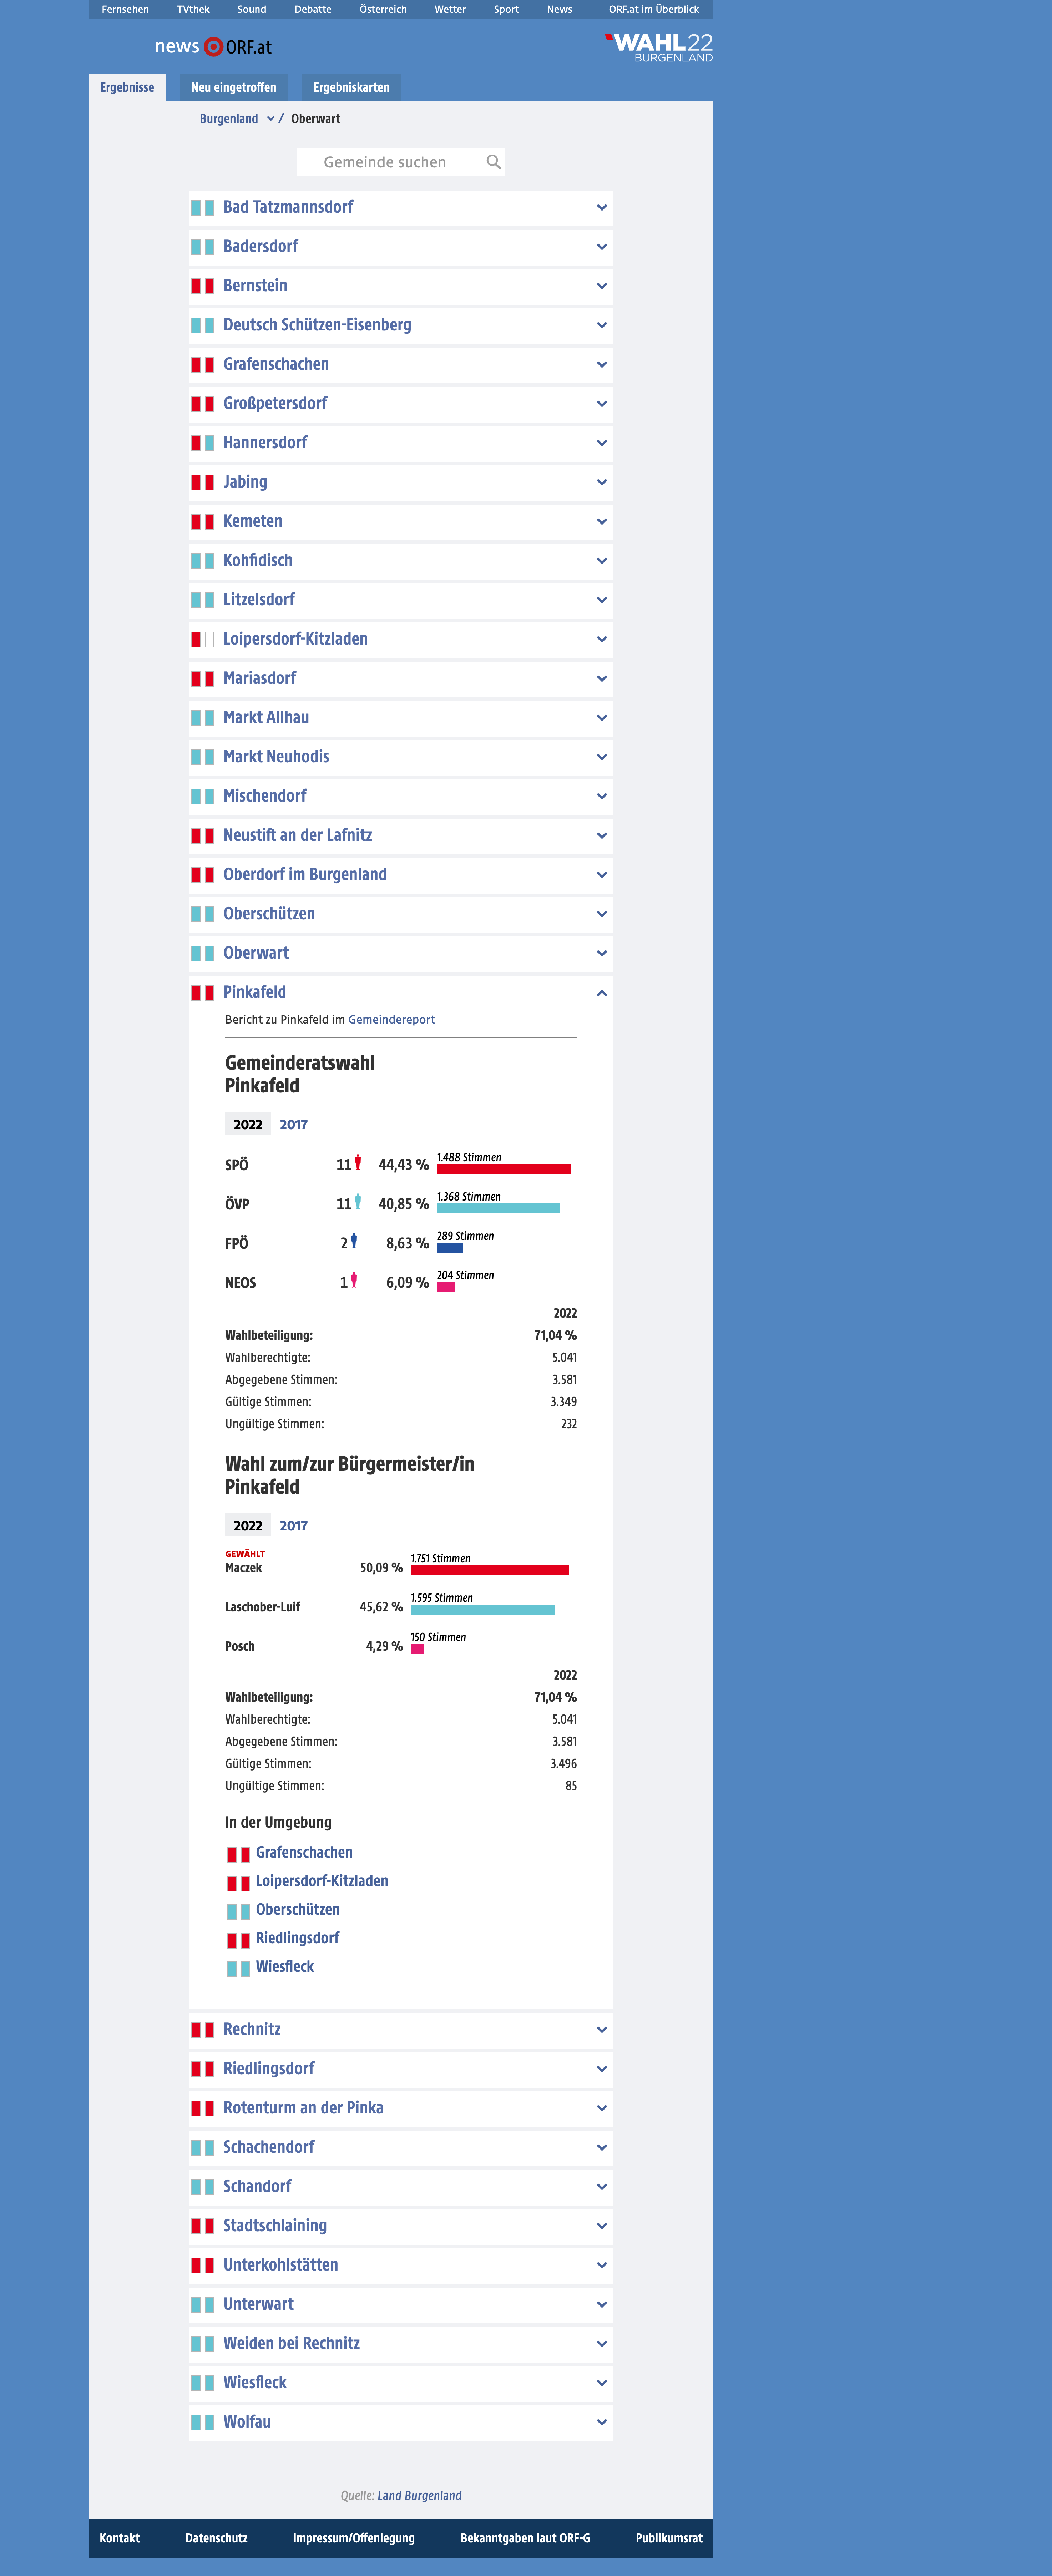Switch Bürgermeister results to 2017
1052x2576 pixels.
[293, 1525]
